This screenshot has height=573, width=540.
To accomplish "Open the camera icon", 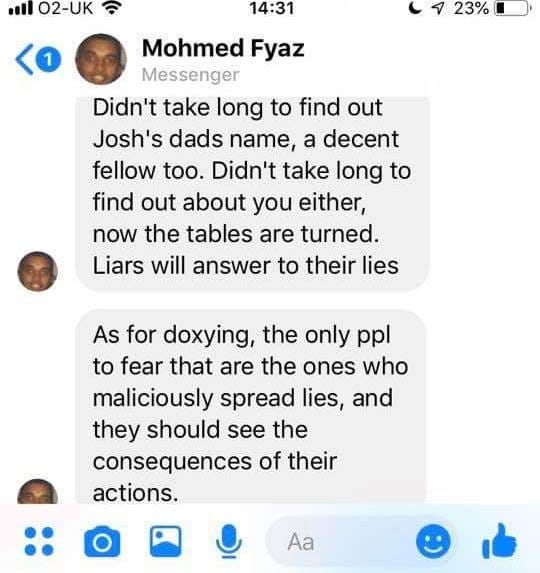I will pyautogui.click(x=102, y=541).
